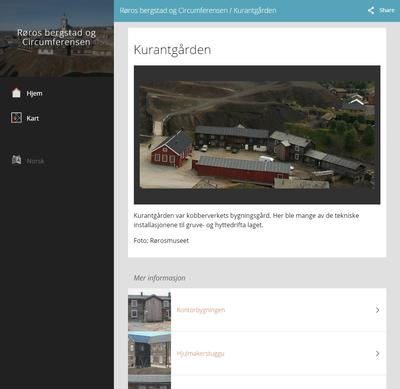Click the sidebar Røros bergstad header title
This screenshot has width=400, height=389.
[56, 37]
